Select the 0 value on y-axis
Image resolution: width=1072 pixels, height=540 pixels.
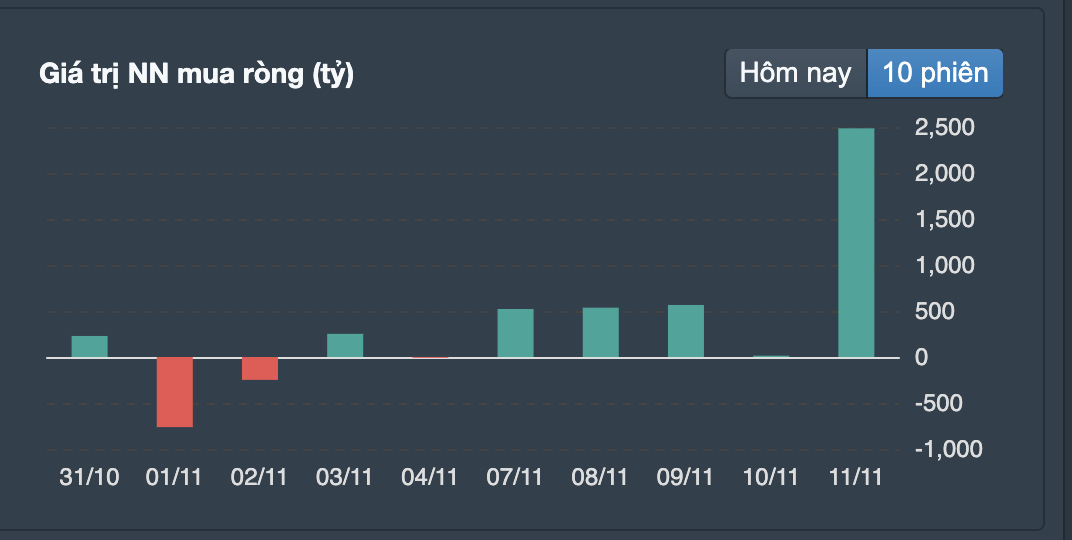click(921, 357)
